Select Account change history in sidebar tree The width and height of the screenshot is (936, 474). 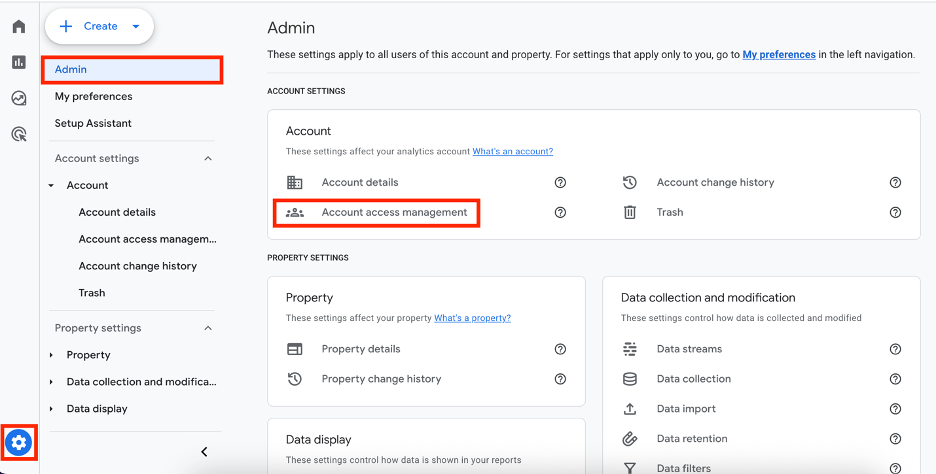(138, 266)
